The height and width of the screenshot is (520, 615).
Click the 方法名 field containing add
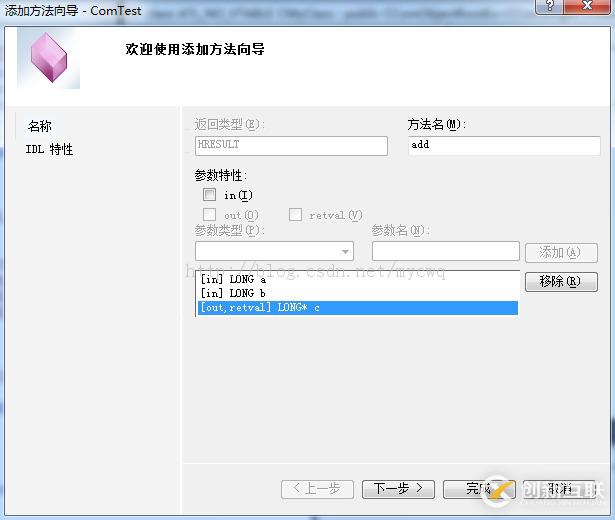(x=504, y=145)
